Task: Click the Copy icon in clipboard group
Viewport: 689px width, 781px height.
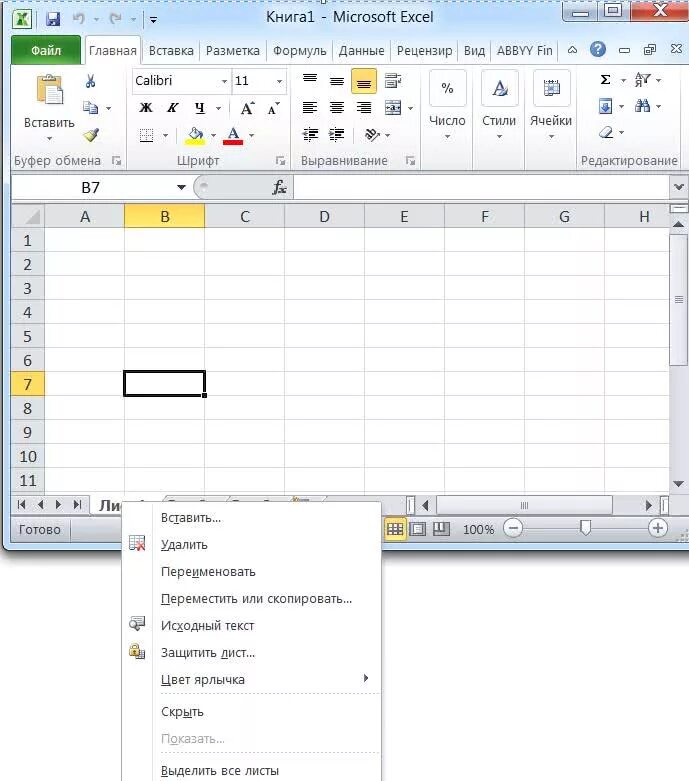Action: point(90,108)
